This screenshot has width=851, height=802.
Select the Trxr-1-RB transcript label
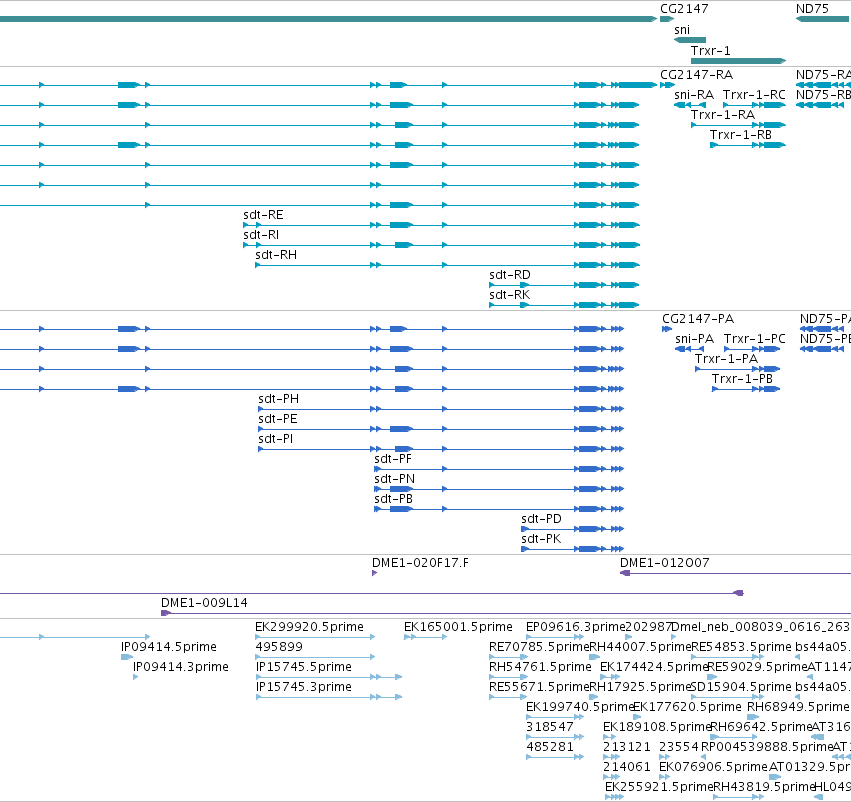point(740,135)
